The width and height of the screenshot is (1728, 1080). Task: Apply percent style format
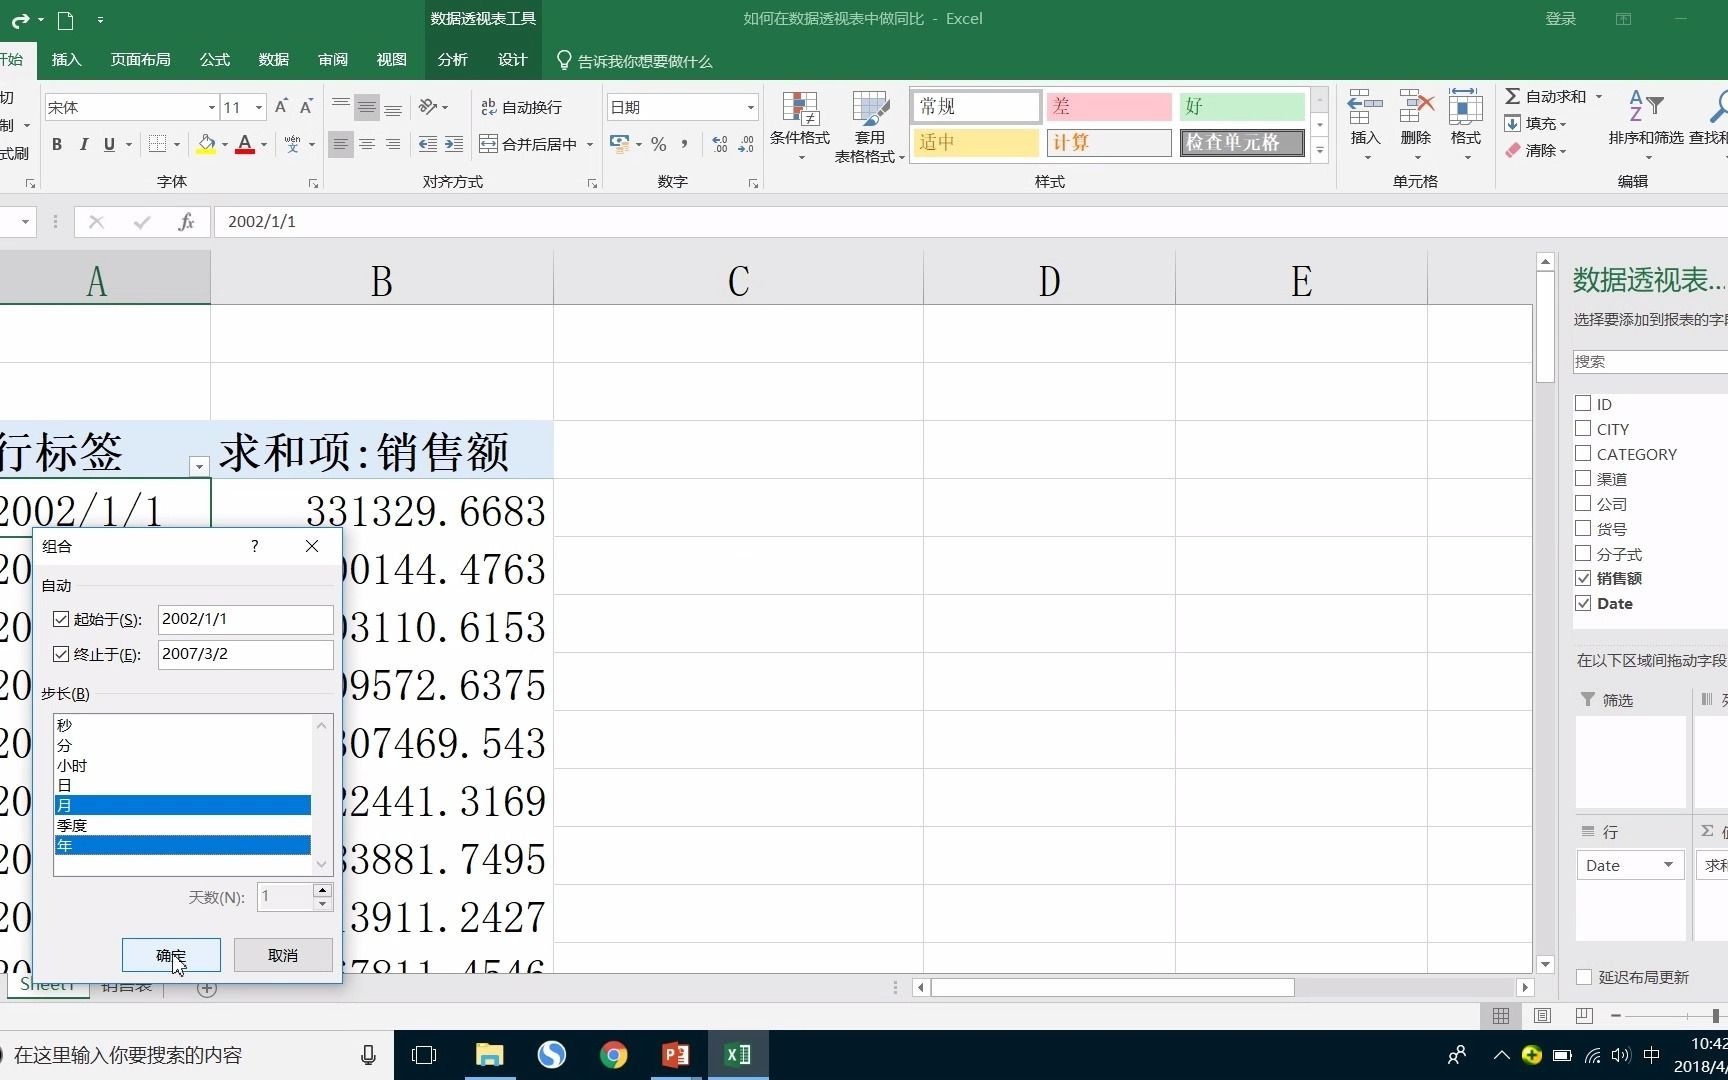click(x=658, y=145)
